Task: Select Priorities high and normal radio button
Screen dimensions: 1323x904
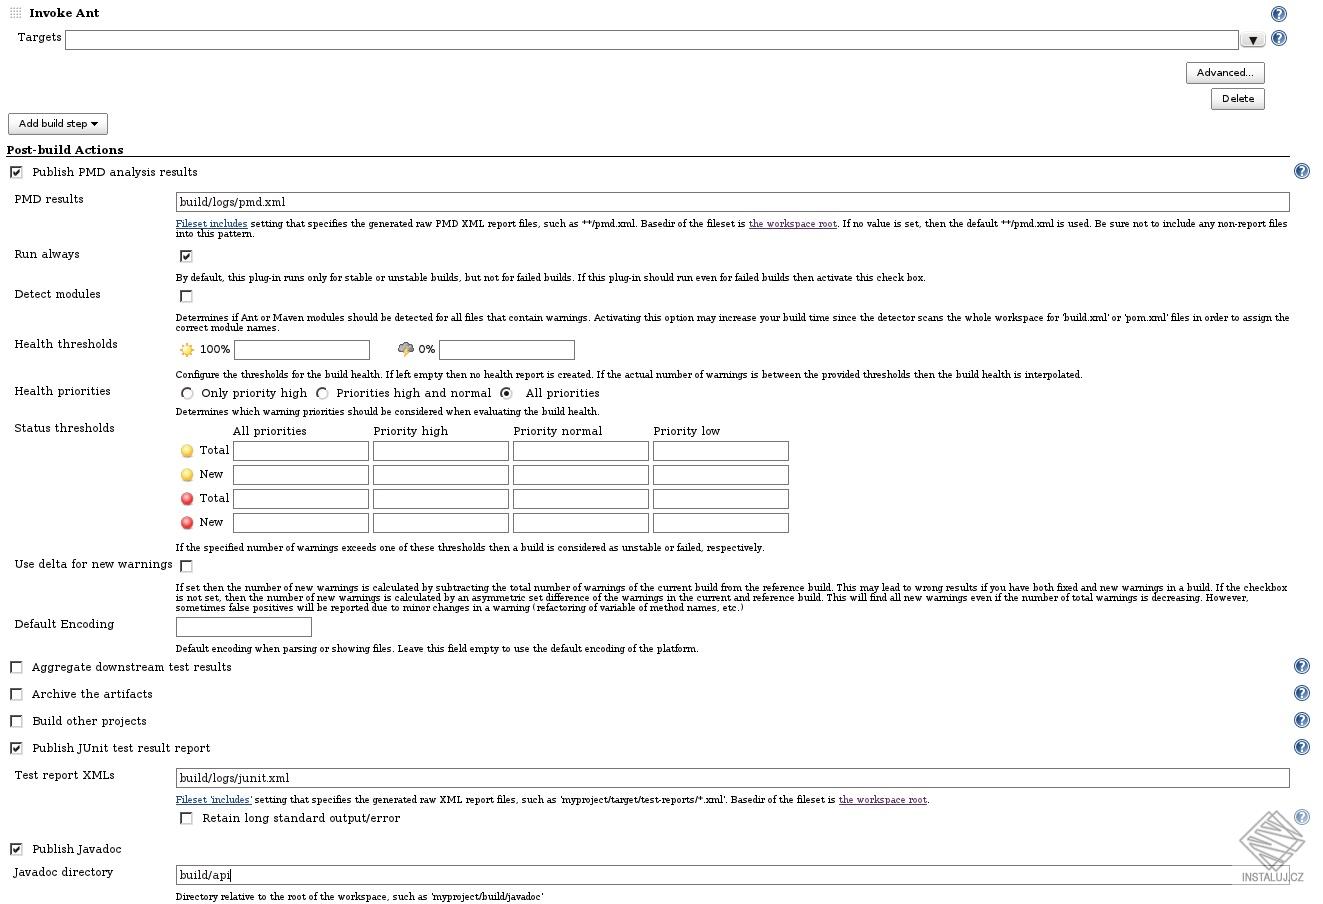Action: (322, 393)
